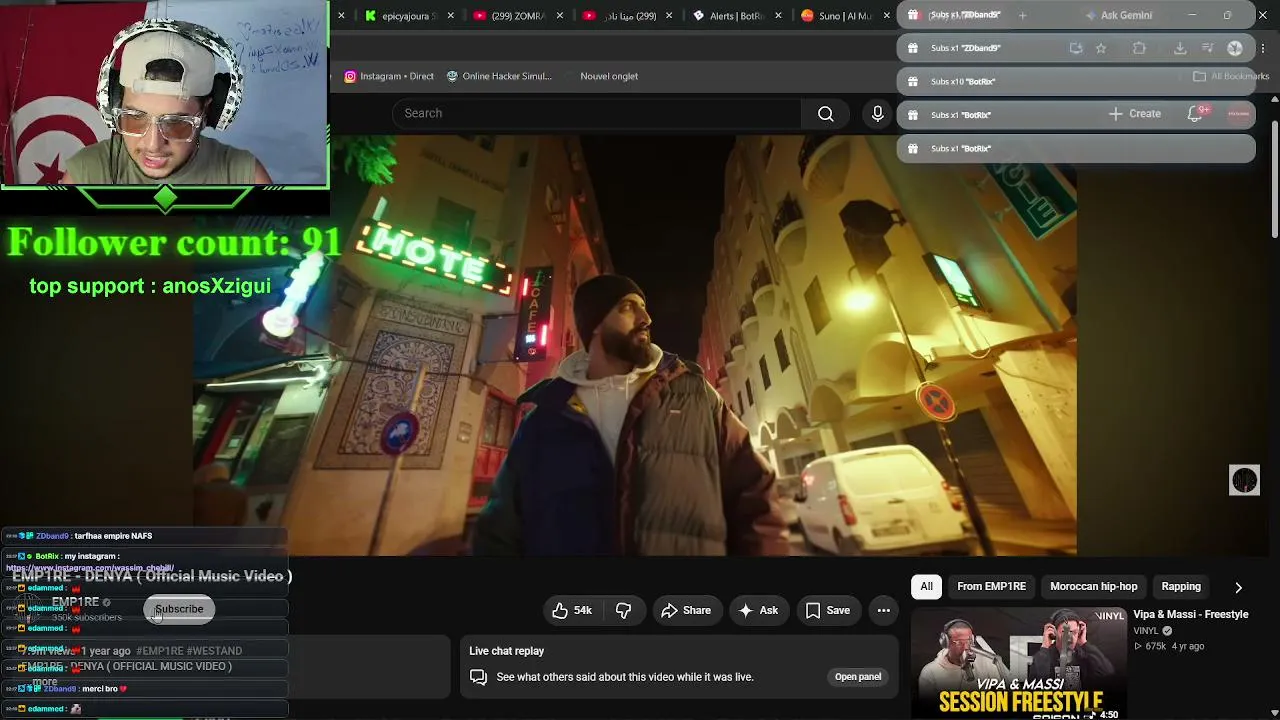The image size is (1280, 720).
Task: Open the All Bookmarks folder
Action: (1231, 77)
